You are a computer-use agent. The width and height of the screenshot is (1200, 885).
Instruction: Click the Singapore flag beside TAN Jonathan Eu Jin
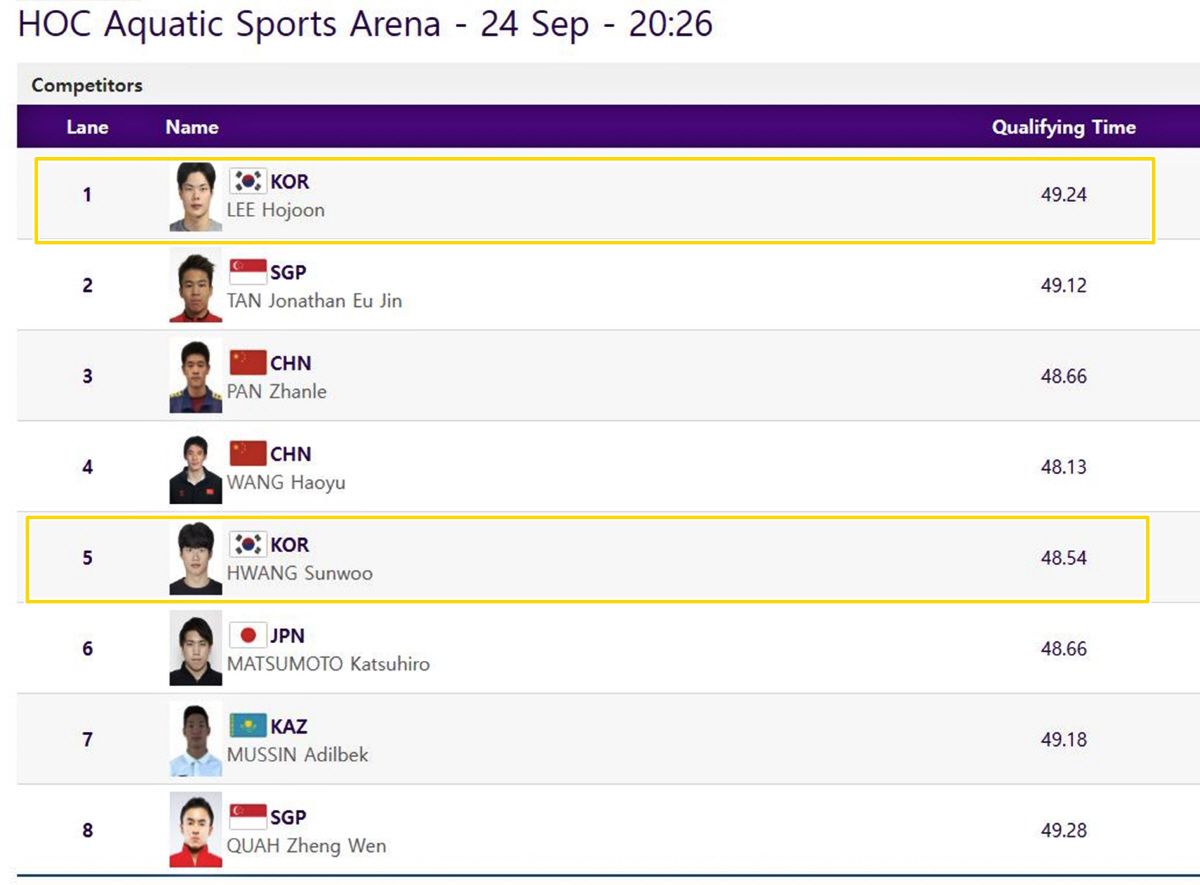click(248, 272)
